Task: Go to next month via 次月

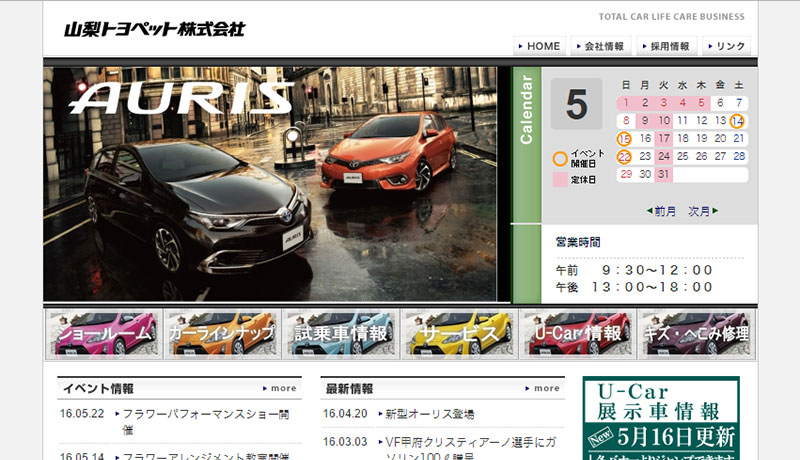Action: (x=703, y=211)
